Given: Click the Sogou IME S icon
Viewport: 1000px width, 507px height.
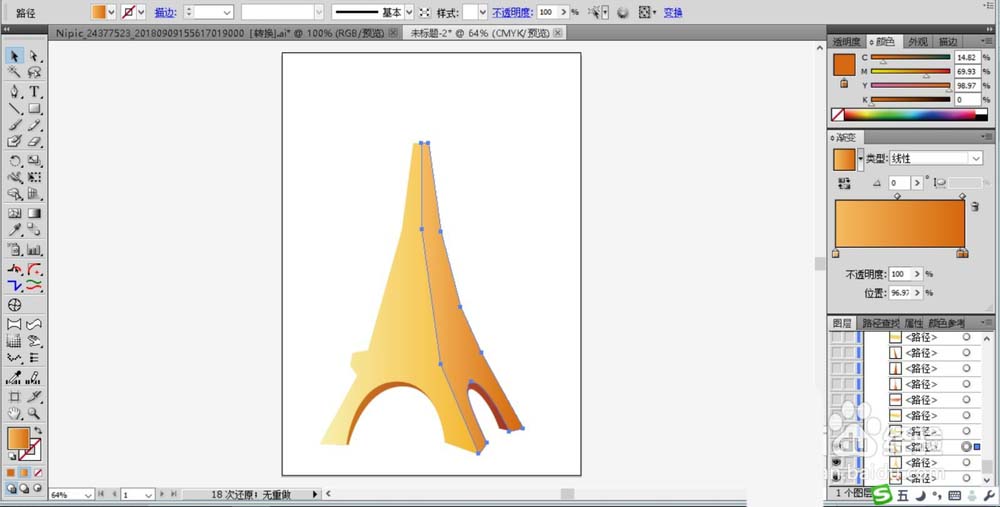Looking at the screenshot, I should [881, 495].
